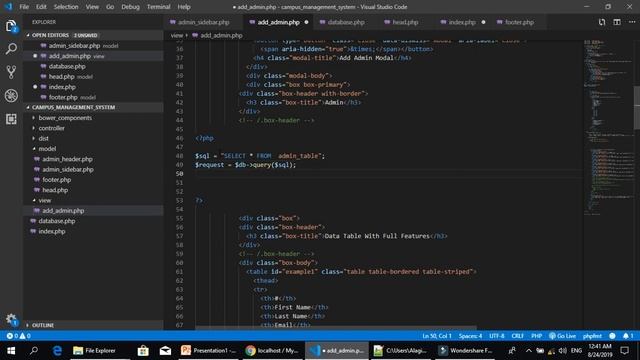Select PHP language mode in status bar
640x360 pixels.
pos(536,336)
